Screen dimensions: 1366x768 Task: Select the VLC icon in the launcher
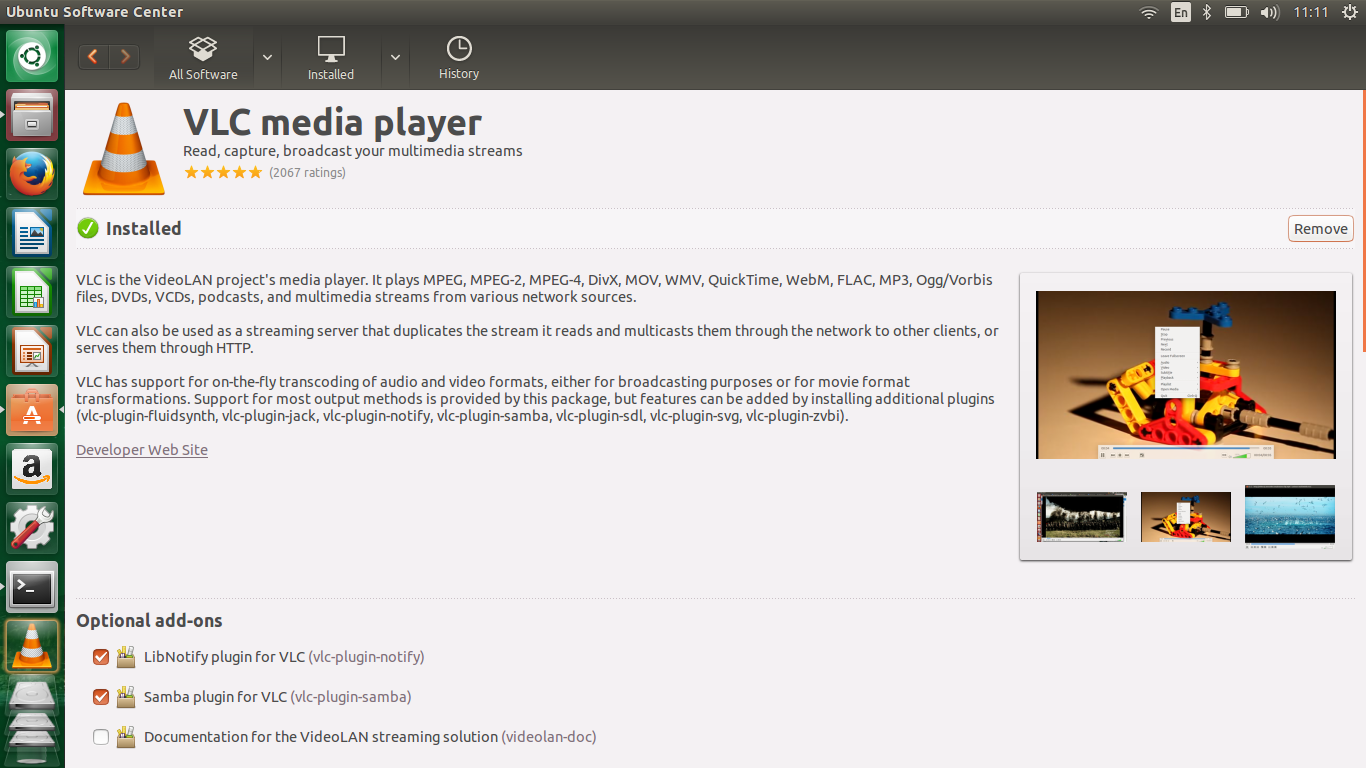(x=32, y=647)
